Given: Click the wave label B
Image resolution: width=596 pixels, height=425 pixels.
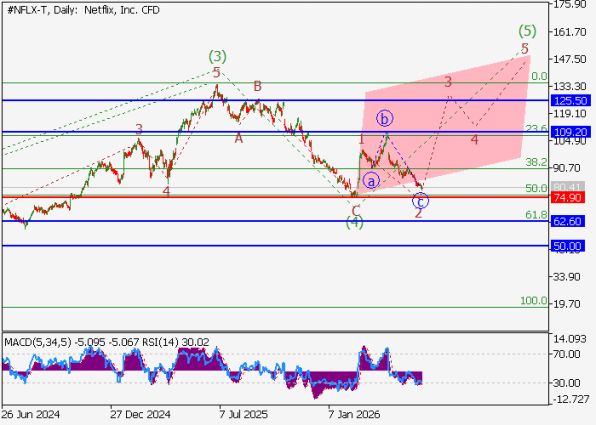Looking at the screenshot, I should coord(257,86).
